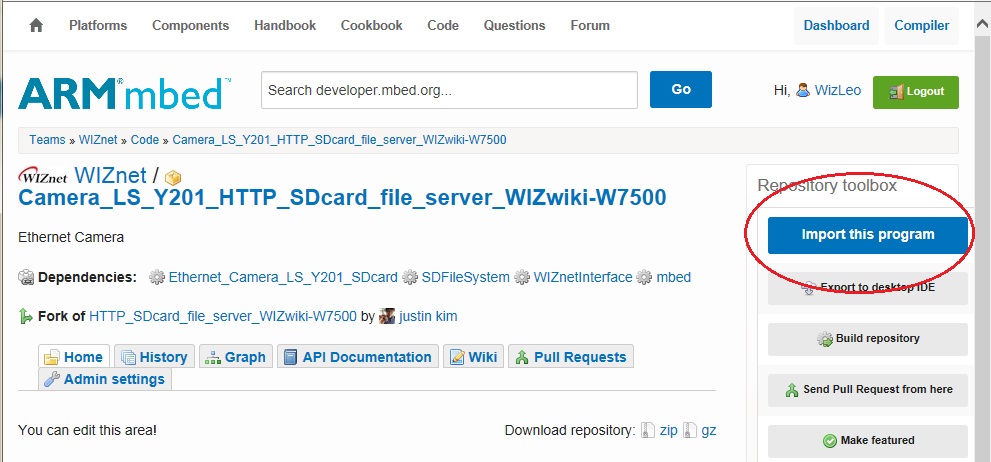Open the Compiler button

click(921, 26)
